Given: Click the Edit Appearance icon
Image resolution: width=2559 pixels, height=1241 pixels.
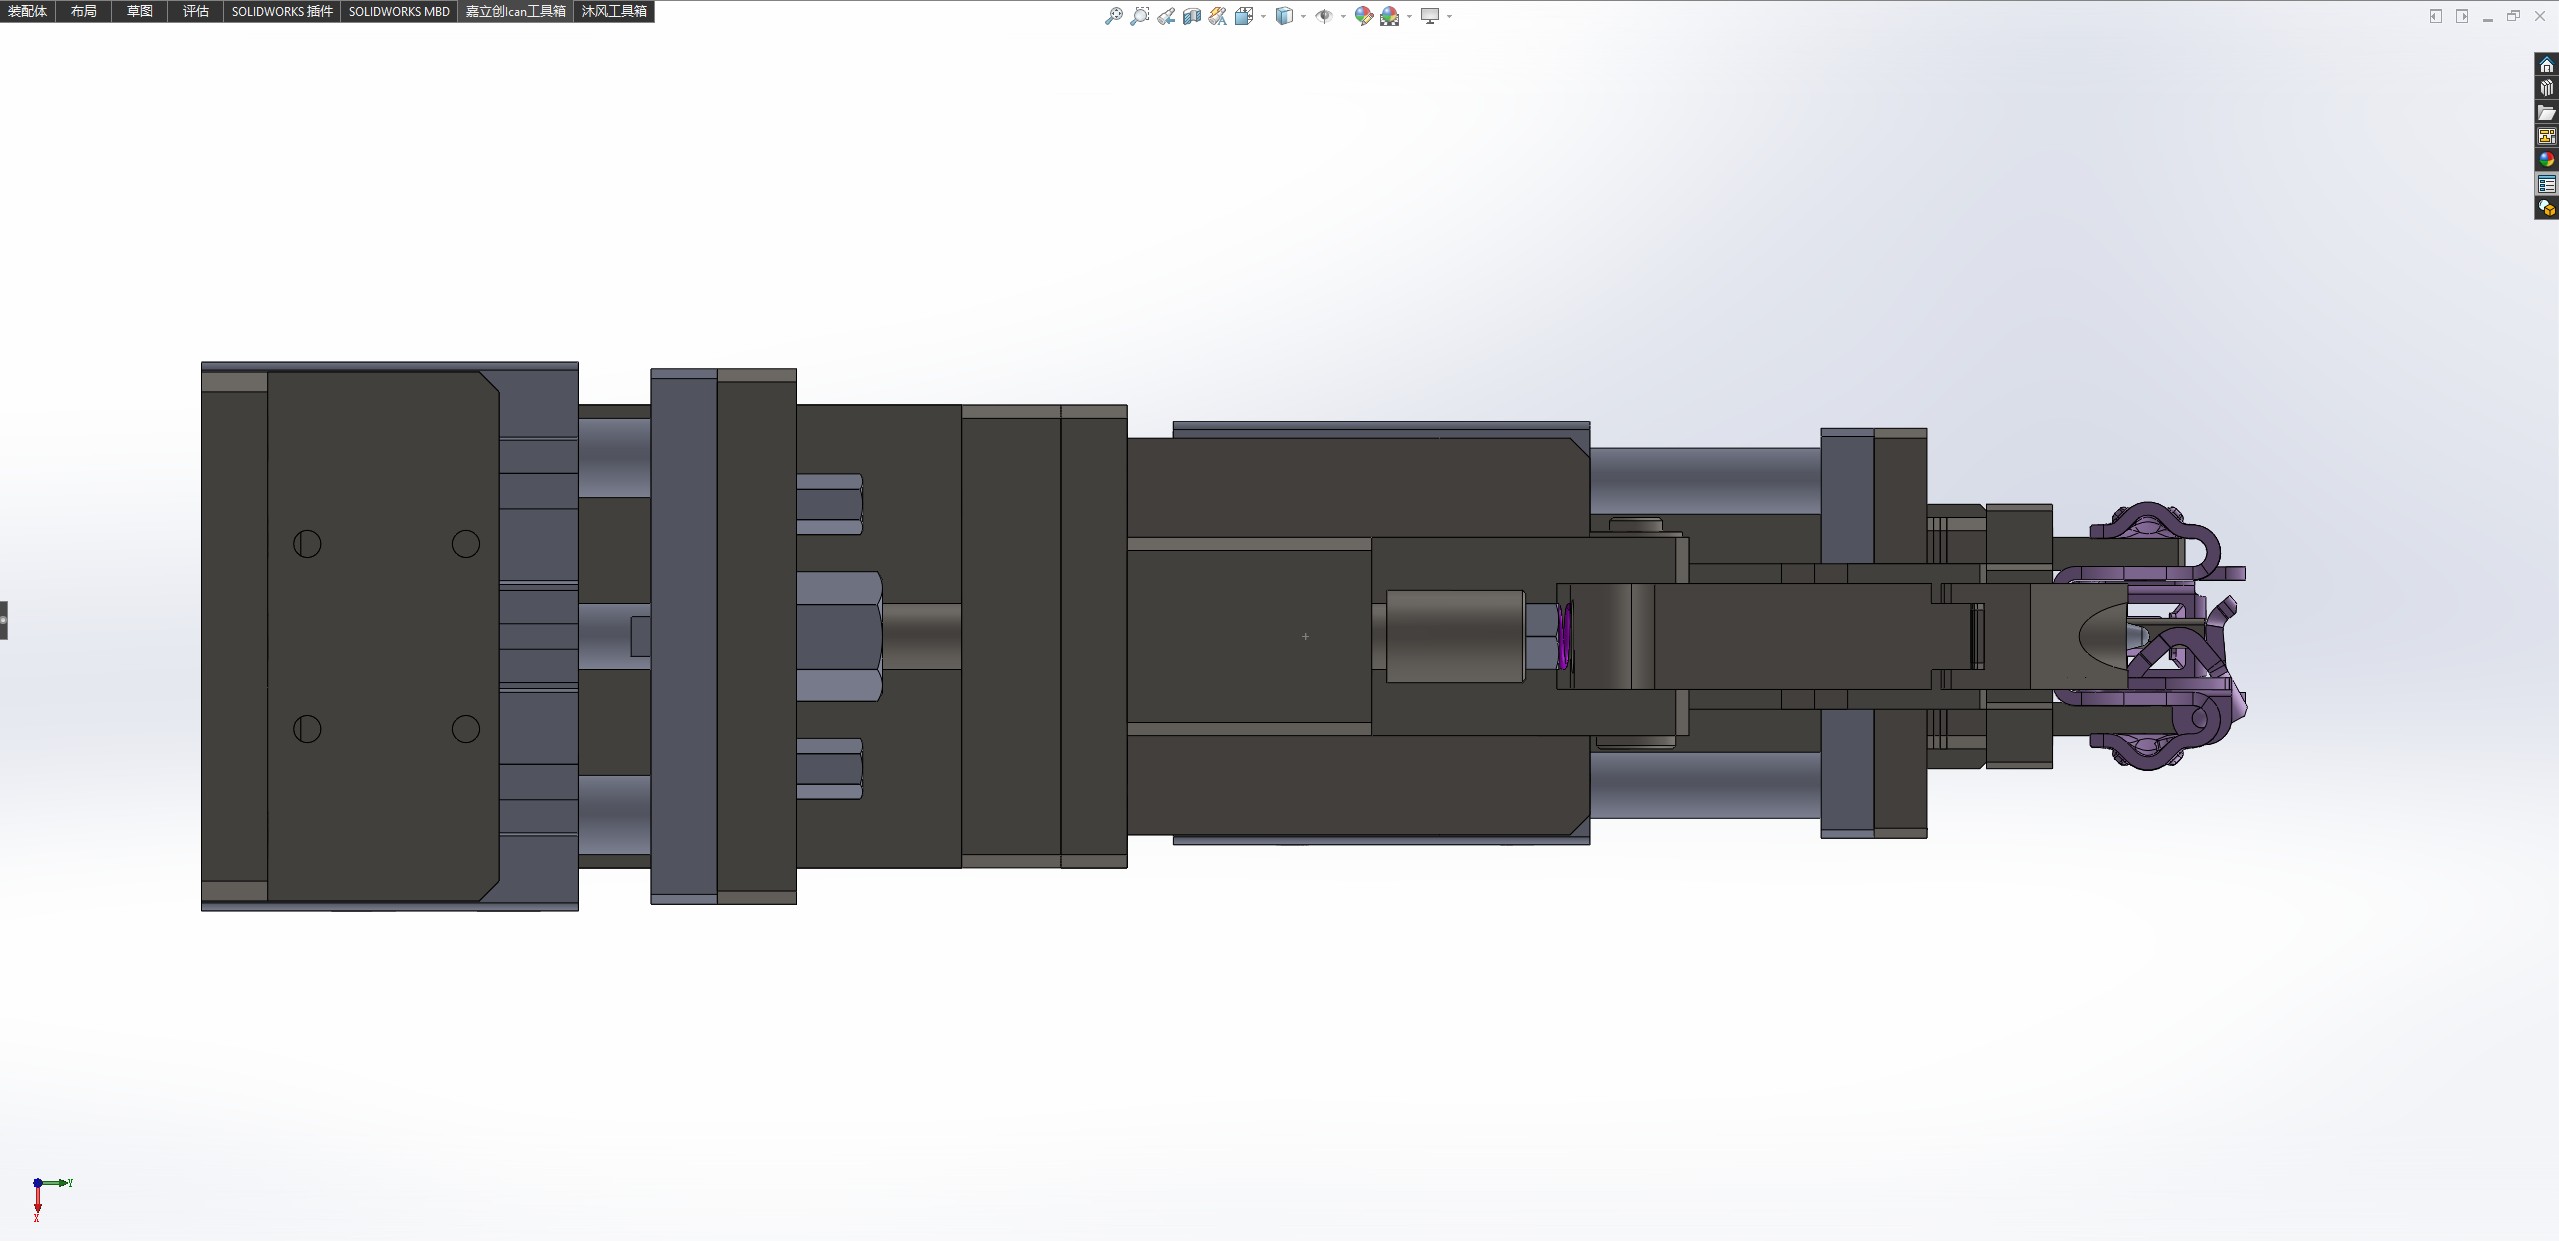Looking at the screenshot, I should click(1363, 16).
